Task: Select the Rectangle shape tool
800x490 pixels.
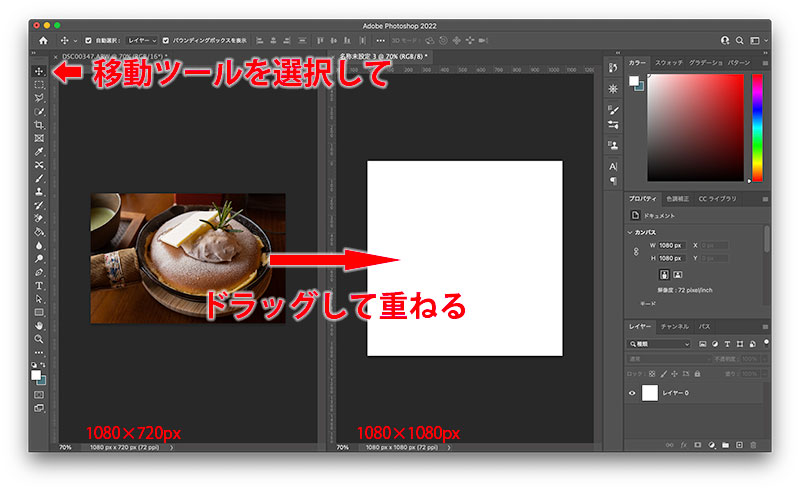Action: click(x=39, y=312)
